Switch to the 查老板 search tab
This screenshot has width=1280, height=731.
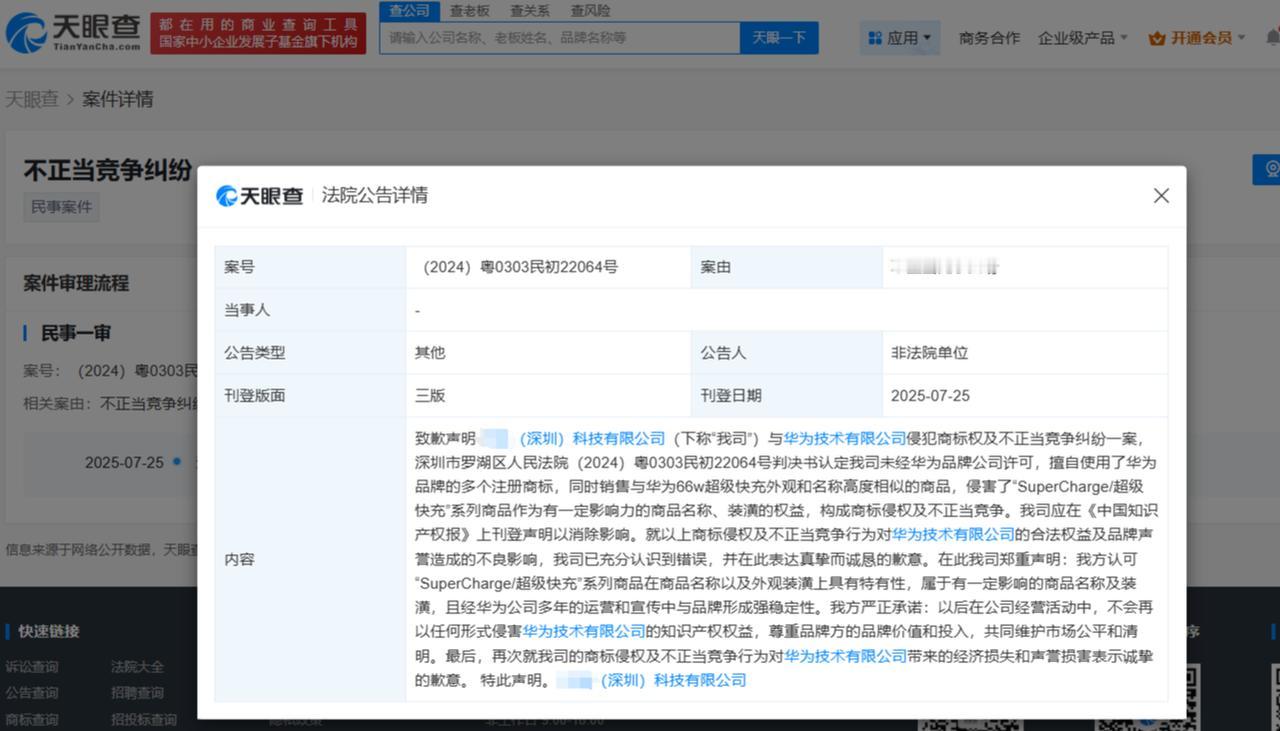(x=469, y=11)
